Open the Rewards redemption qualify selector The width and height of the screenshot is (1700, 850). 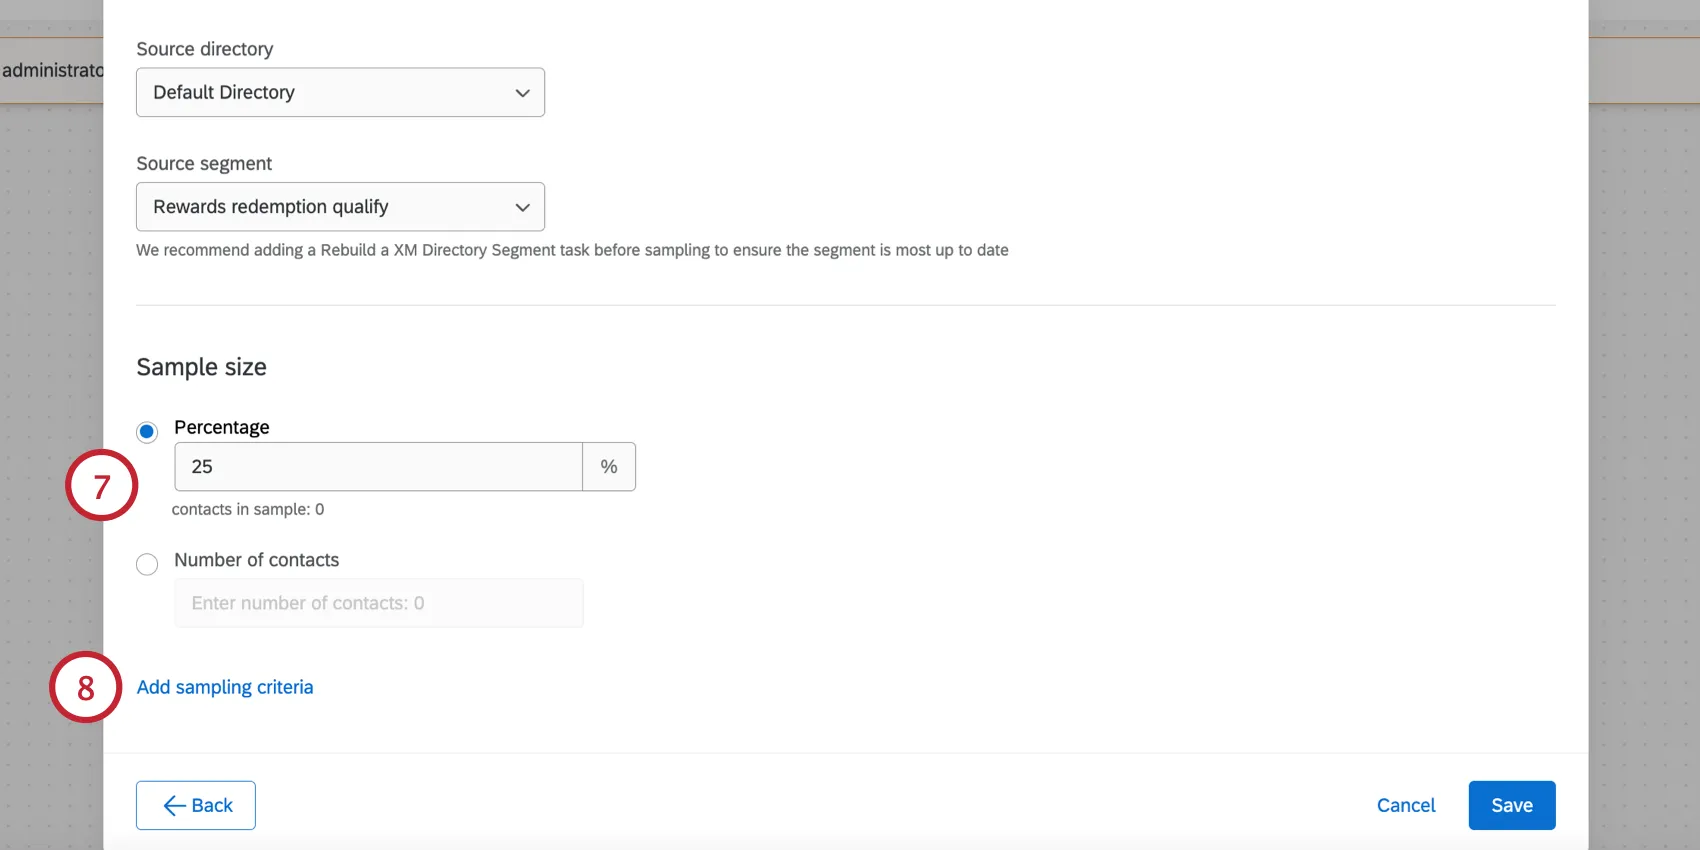pos(340,207)
